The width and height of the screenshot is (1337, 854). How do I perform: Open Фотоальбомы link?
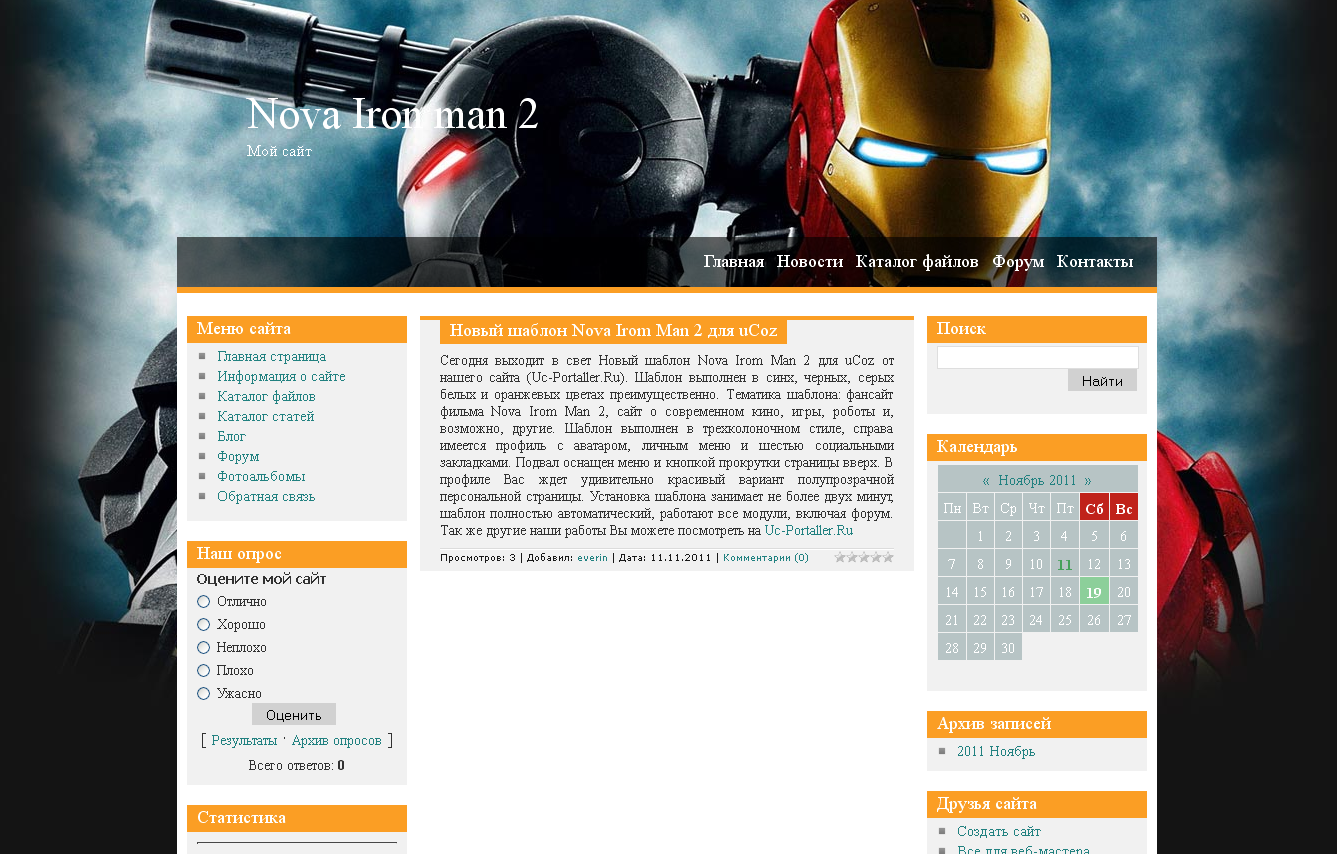(x=261, y=477)
